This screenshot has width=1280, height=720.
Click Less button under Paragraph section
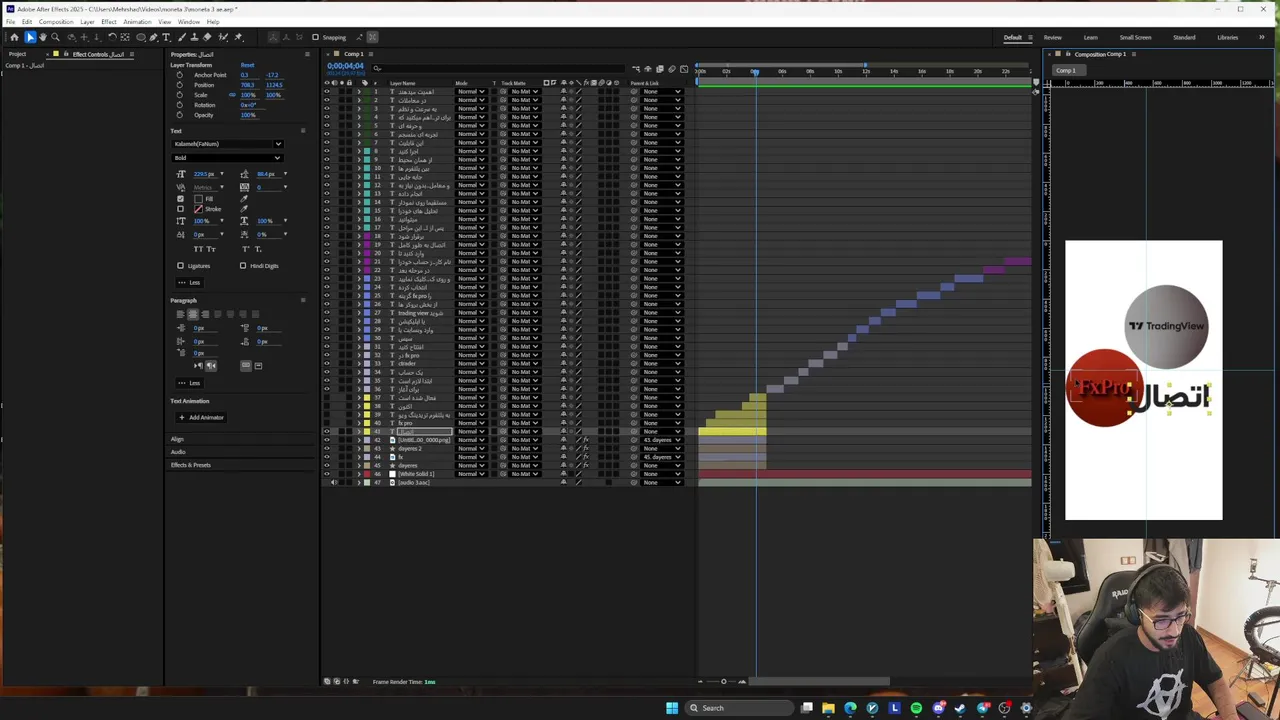[x=189, y=383]
